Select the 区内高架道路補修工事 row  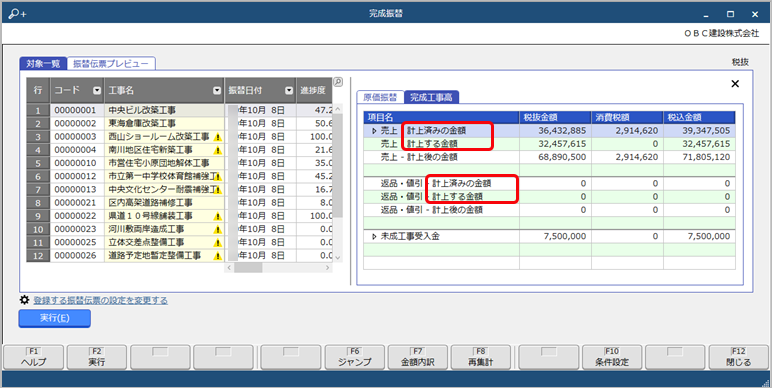click(x=180, y=203)
